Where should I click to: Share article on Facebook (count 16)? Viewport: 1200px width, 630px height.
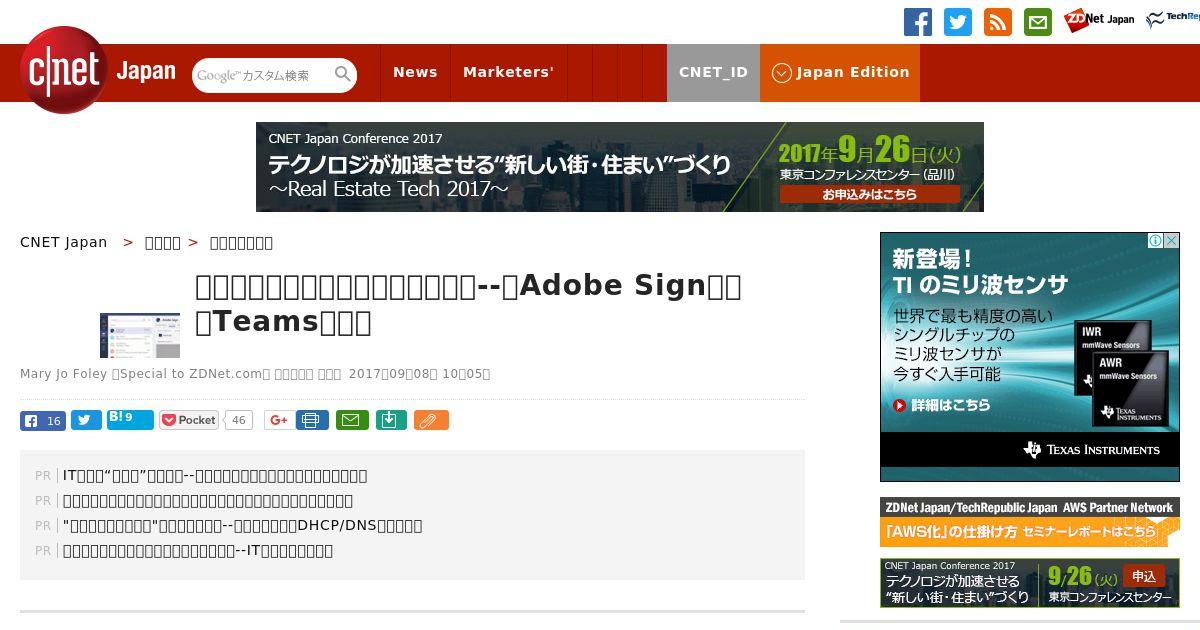[x=43, y=420]
